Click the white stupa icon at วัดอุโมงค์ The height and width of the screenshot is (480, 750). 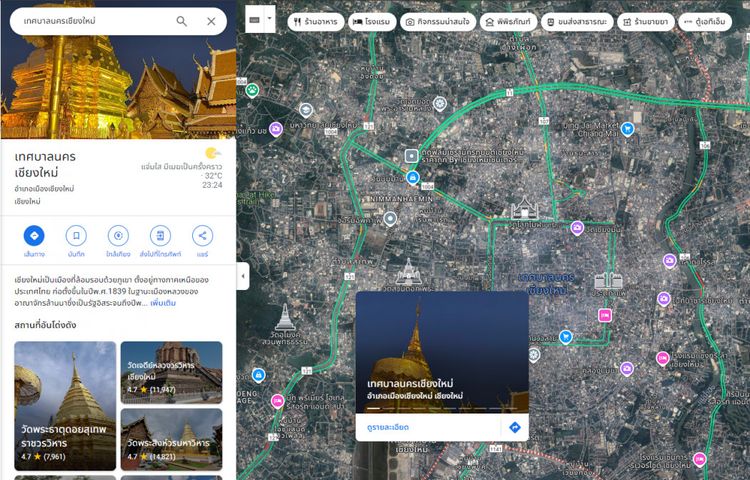pos(285,317)
